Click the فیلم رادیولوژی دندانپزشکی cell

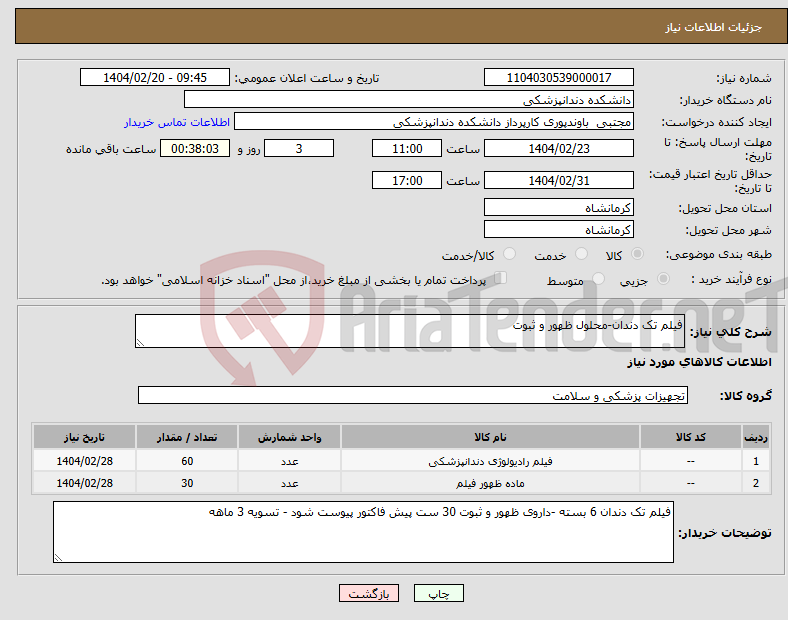pos(490,461)
